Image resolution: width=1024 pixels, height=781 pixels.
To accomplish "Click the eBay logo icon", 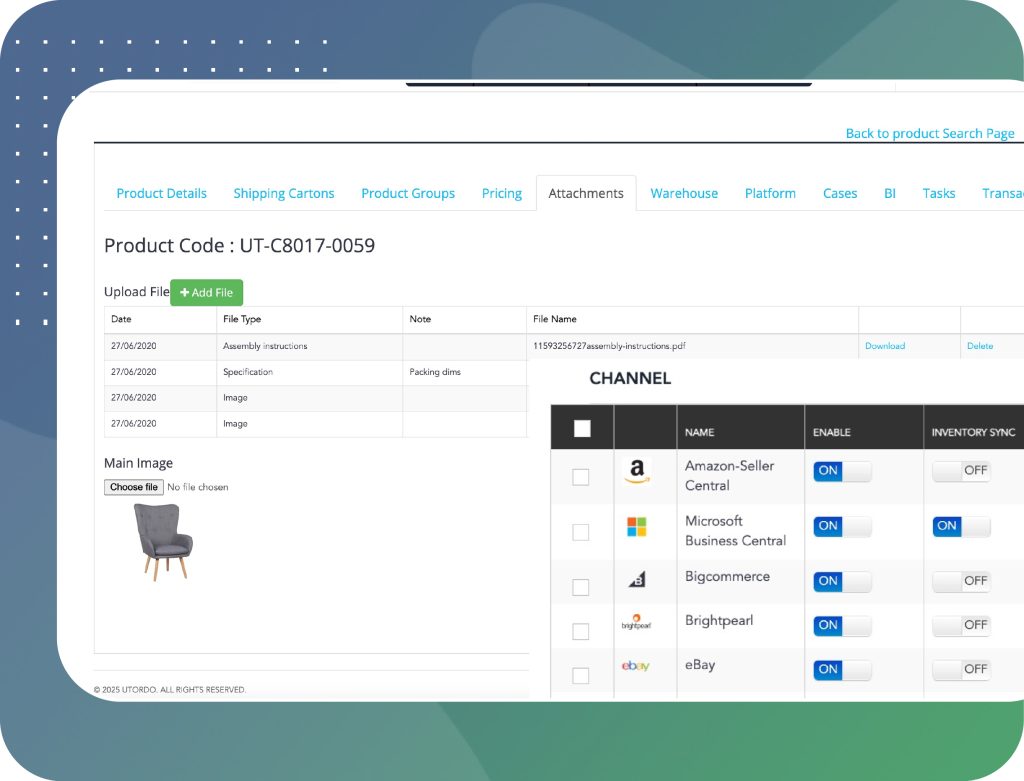I will click(636, 666).
